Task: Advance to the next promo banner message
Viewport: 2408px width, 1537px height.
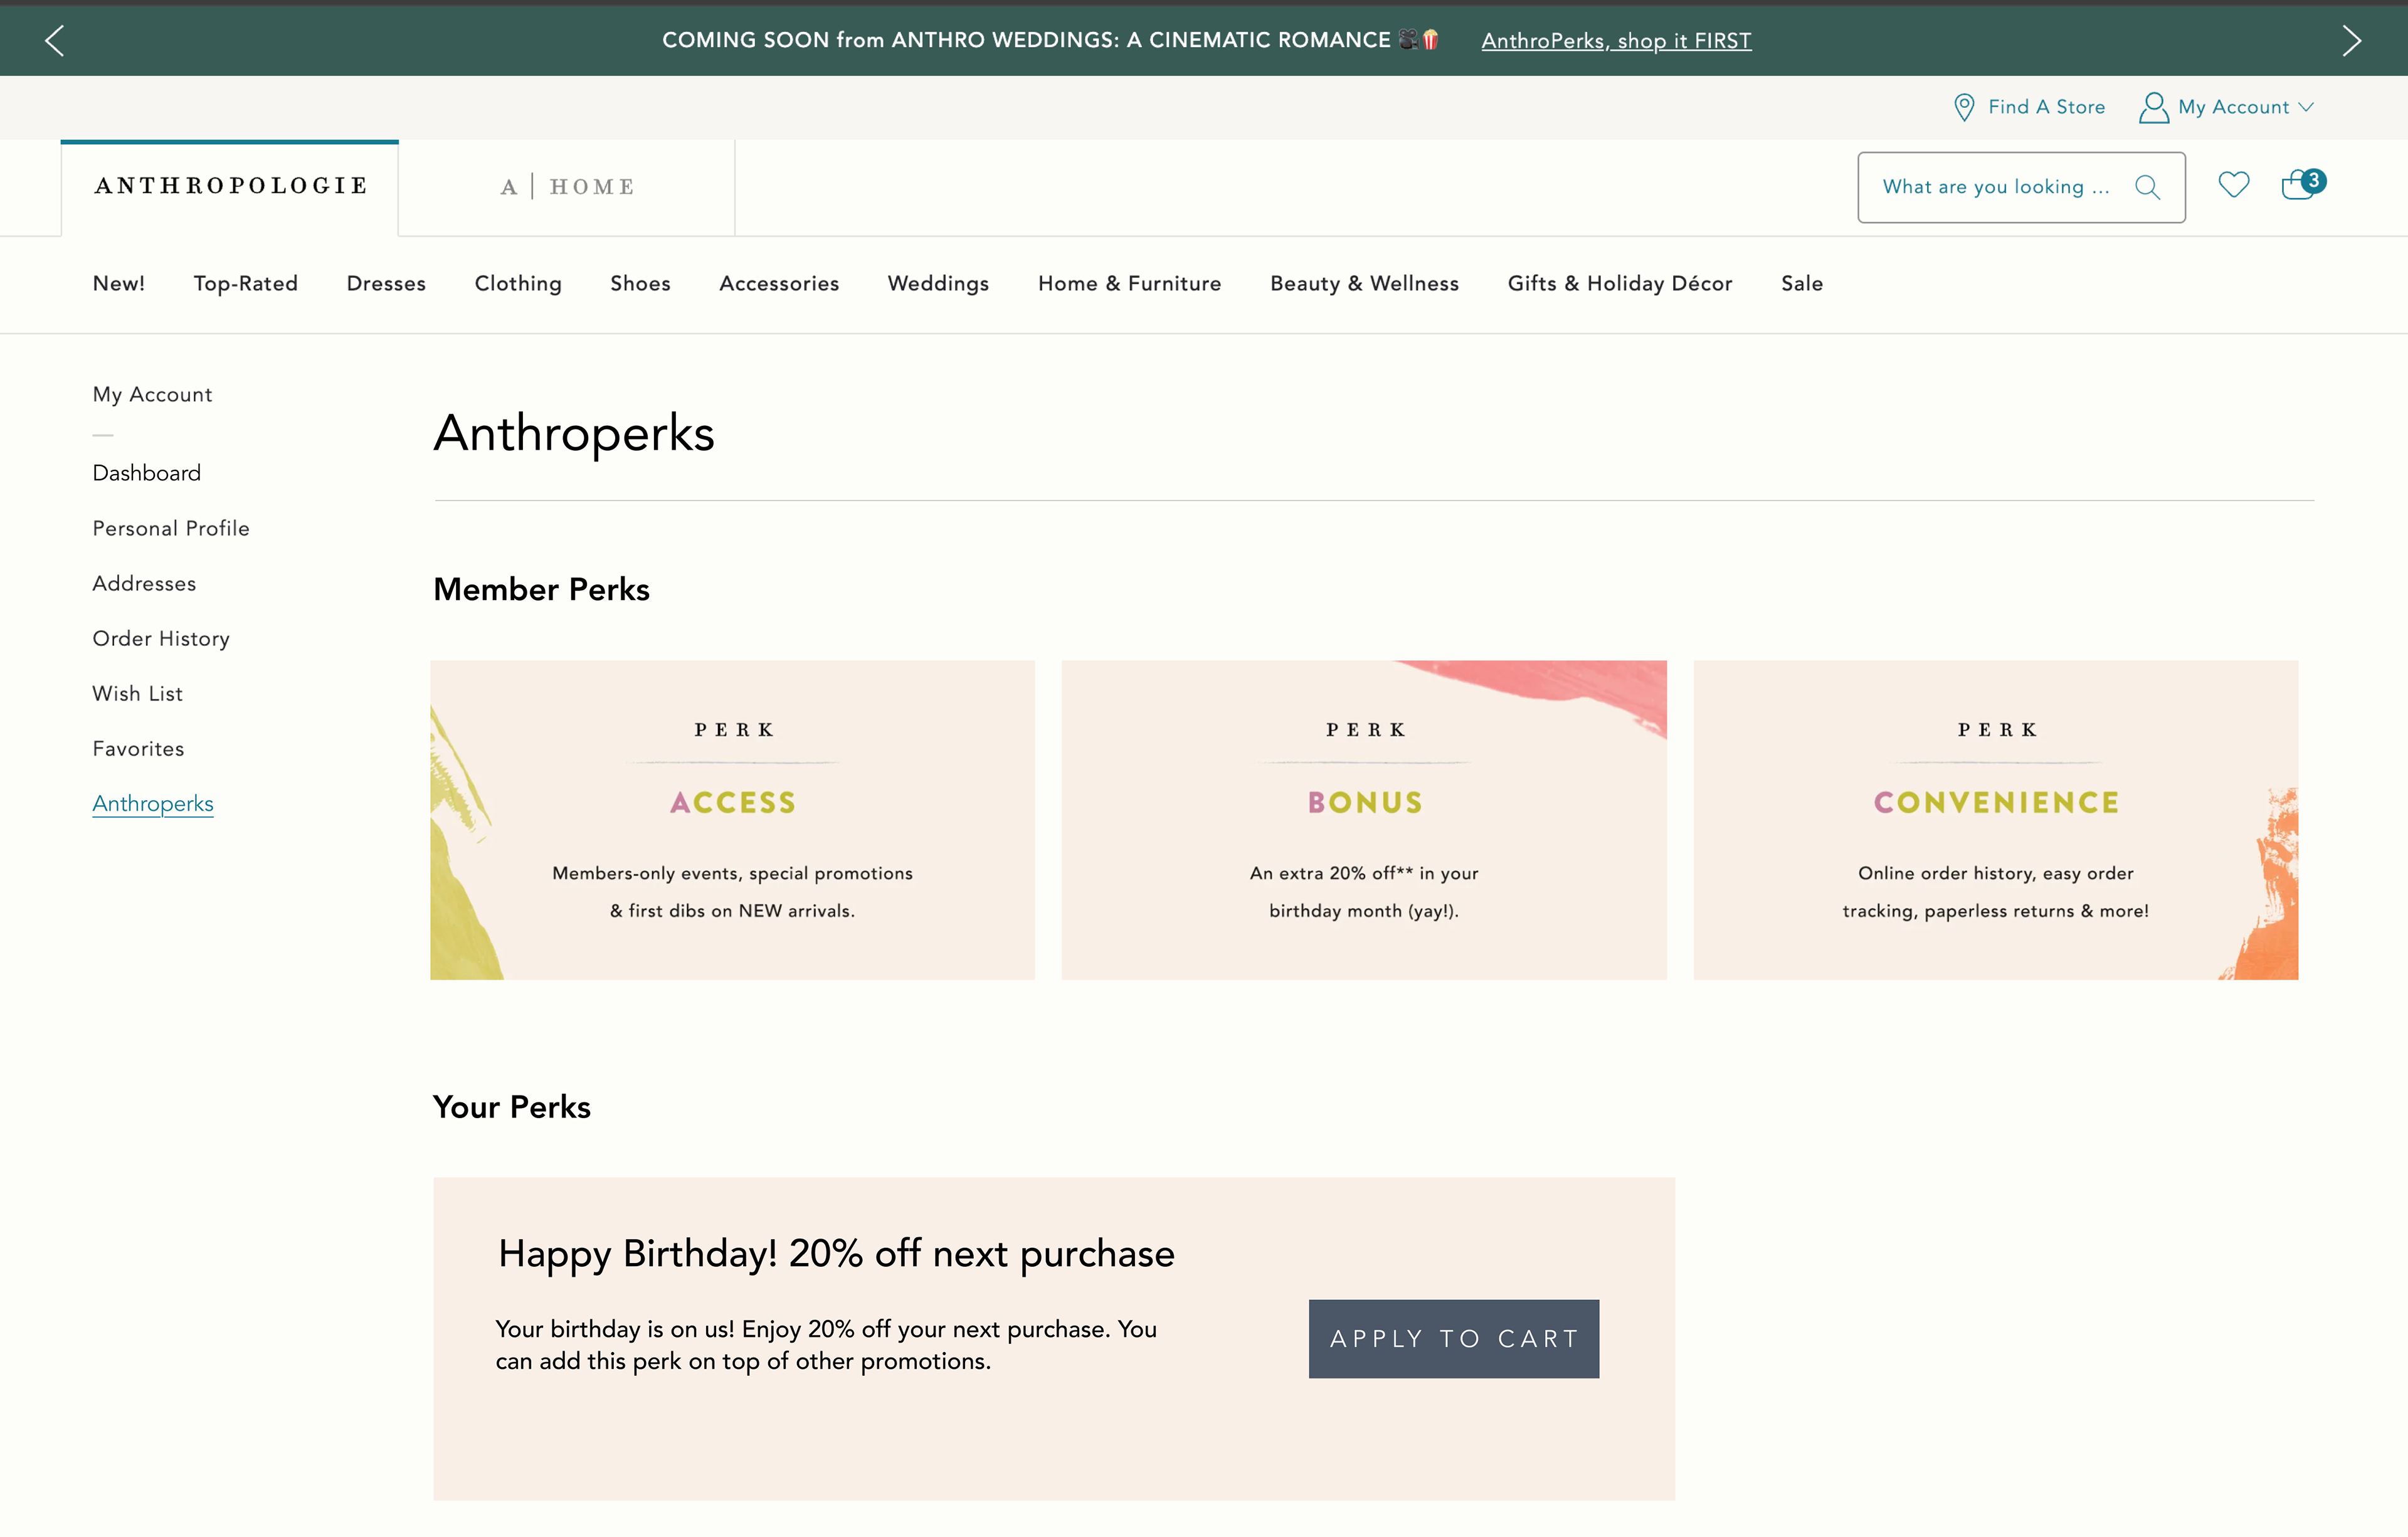Action: tap(2351, 40)
